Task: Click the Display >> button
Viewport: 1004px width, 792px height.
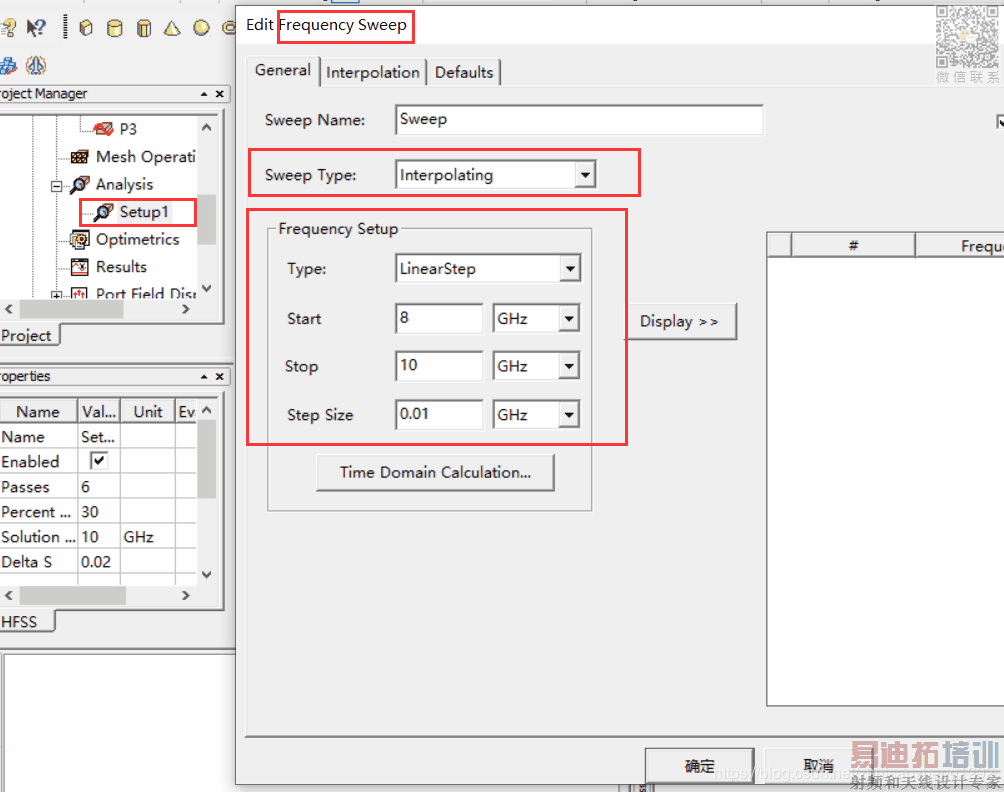Action: pos(679,321)
